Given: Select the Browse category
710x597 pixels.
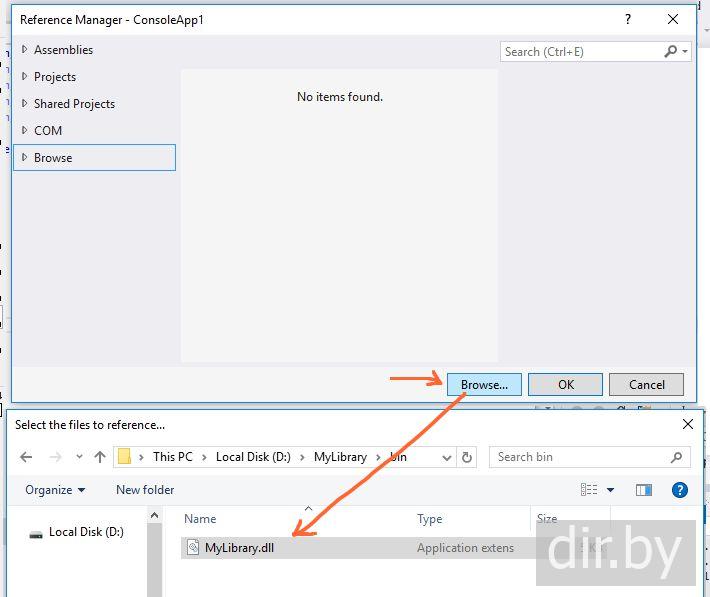Looking at the screenshot, I should click(x=95, y=158).
